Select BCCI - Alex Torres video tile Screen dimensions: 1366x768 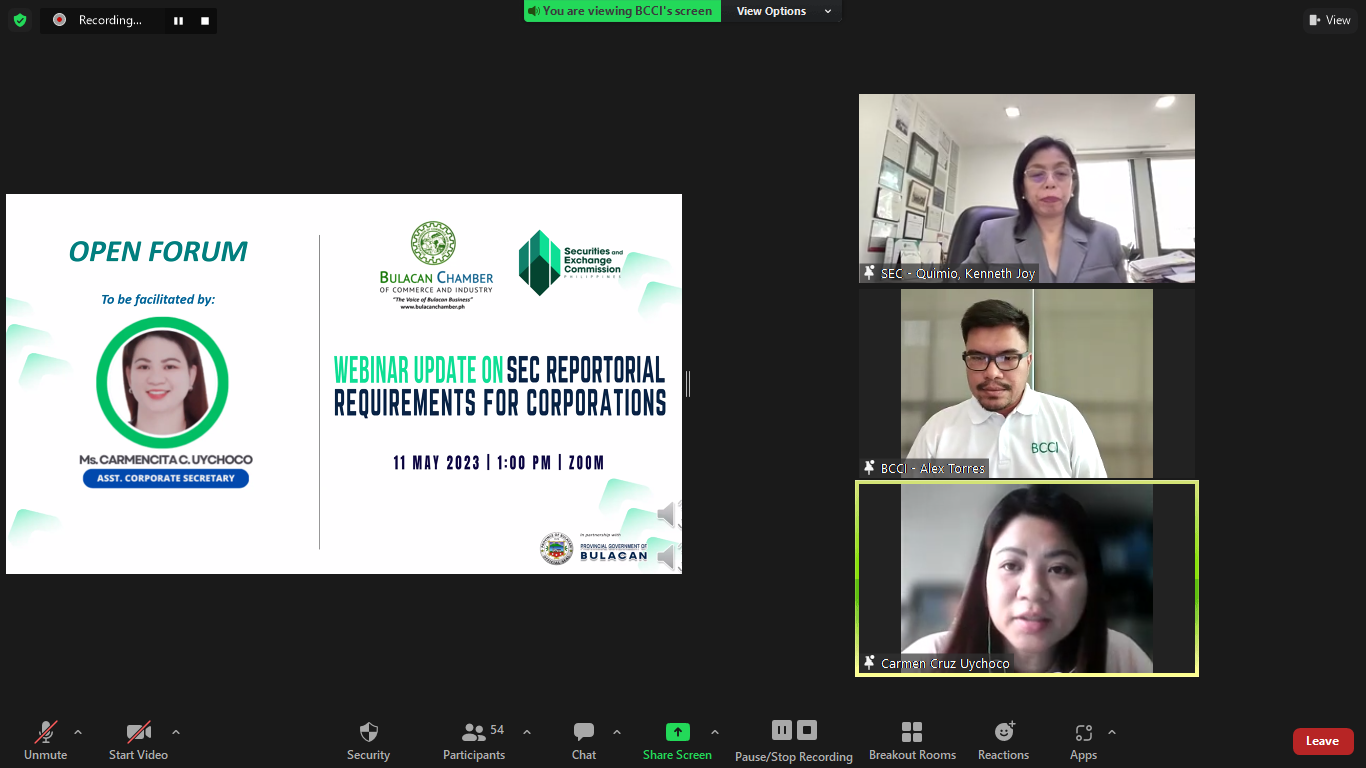(x=1027, y=383)
